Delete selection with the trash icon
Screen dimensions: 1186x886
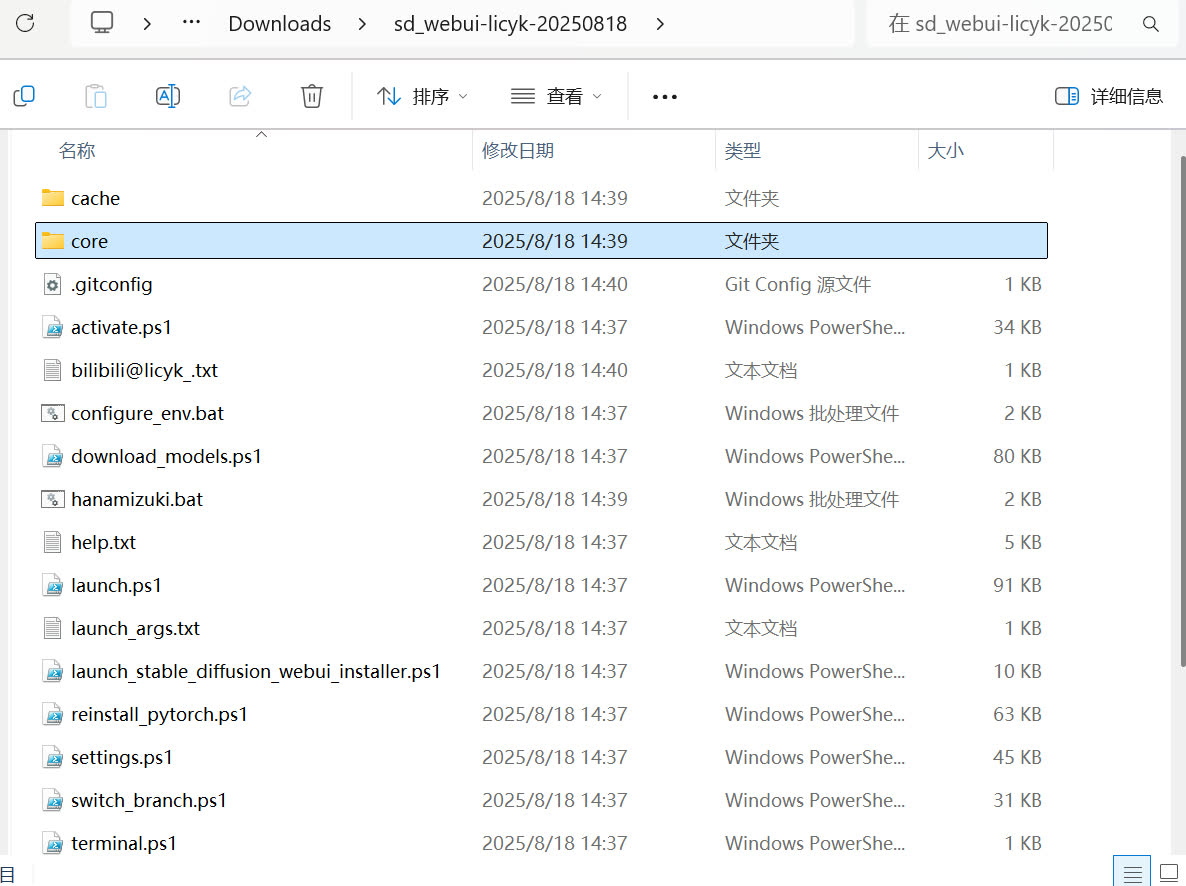(x=312, y=96)
